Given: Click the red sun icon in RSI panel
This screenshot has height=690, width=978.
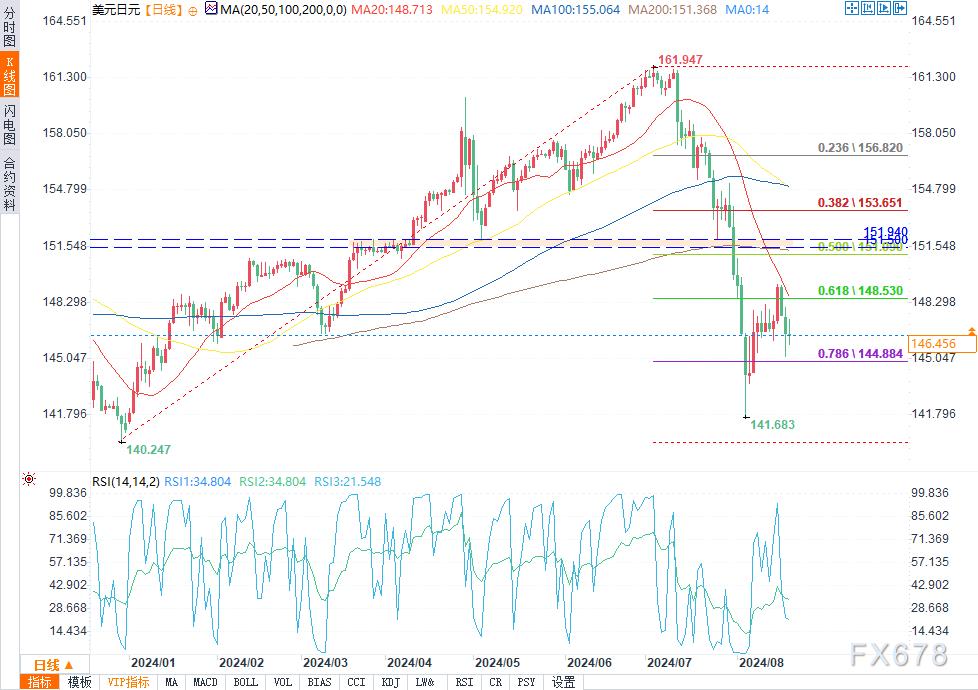Looking at the screenshot, I should click(x=29, y=479).
